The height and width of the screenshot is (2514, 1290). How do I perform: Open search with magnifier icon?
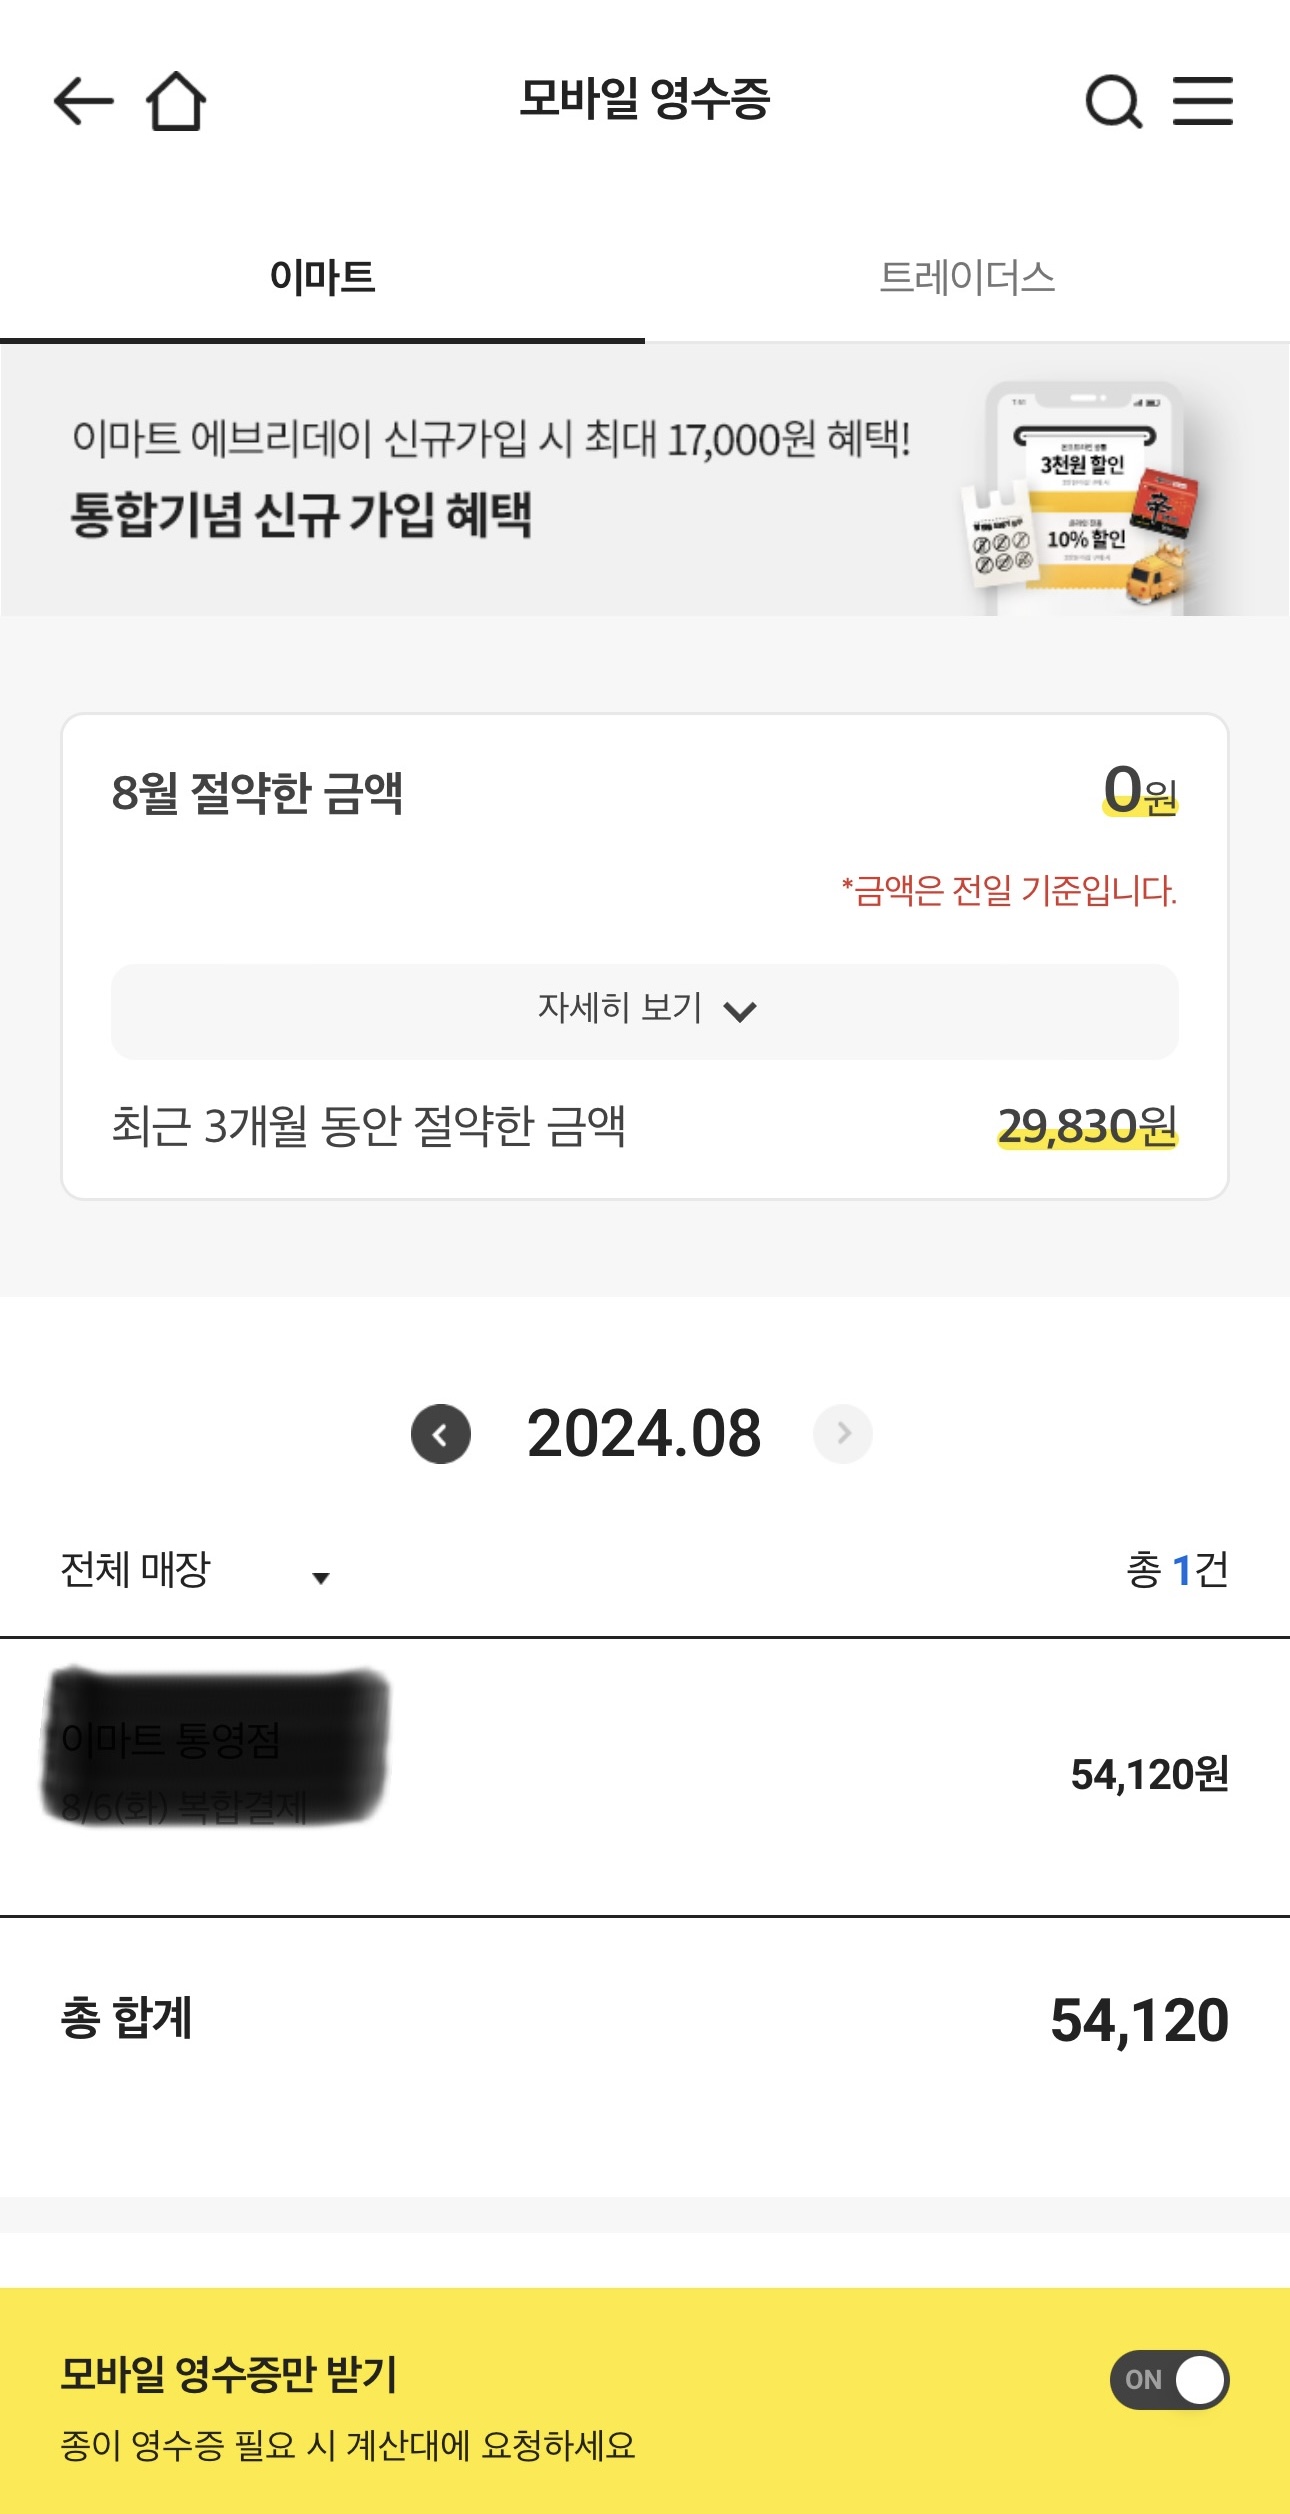(1113, 101)
